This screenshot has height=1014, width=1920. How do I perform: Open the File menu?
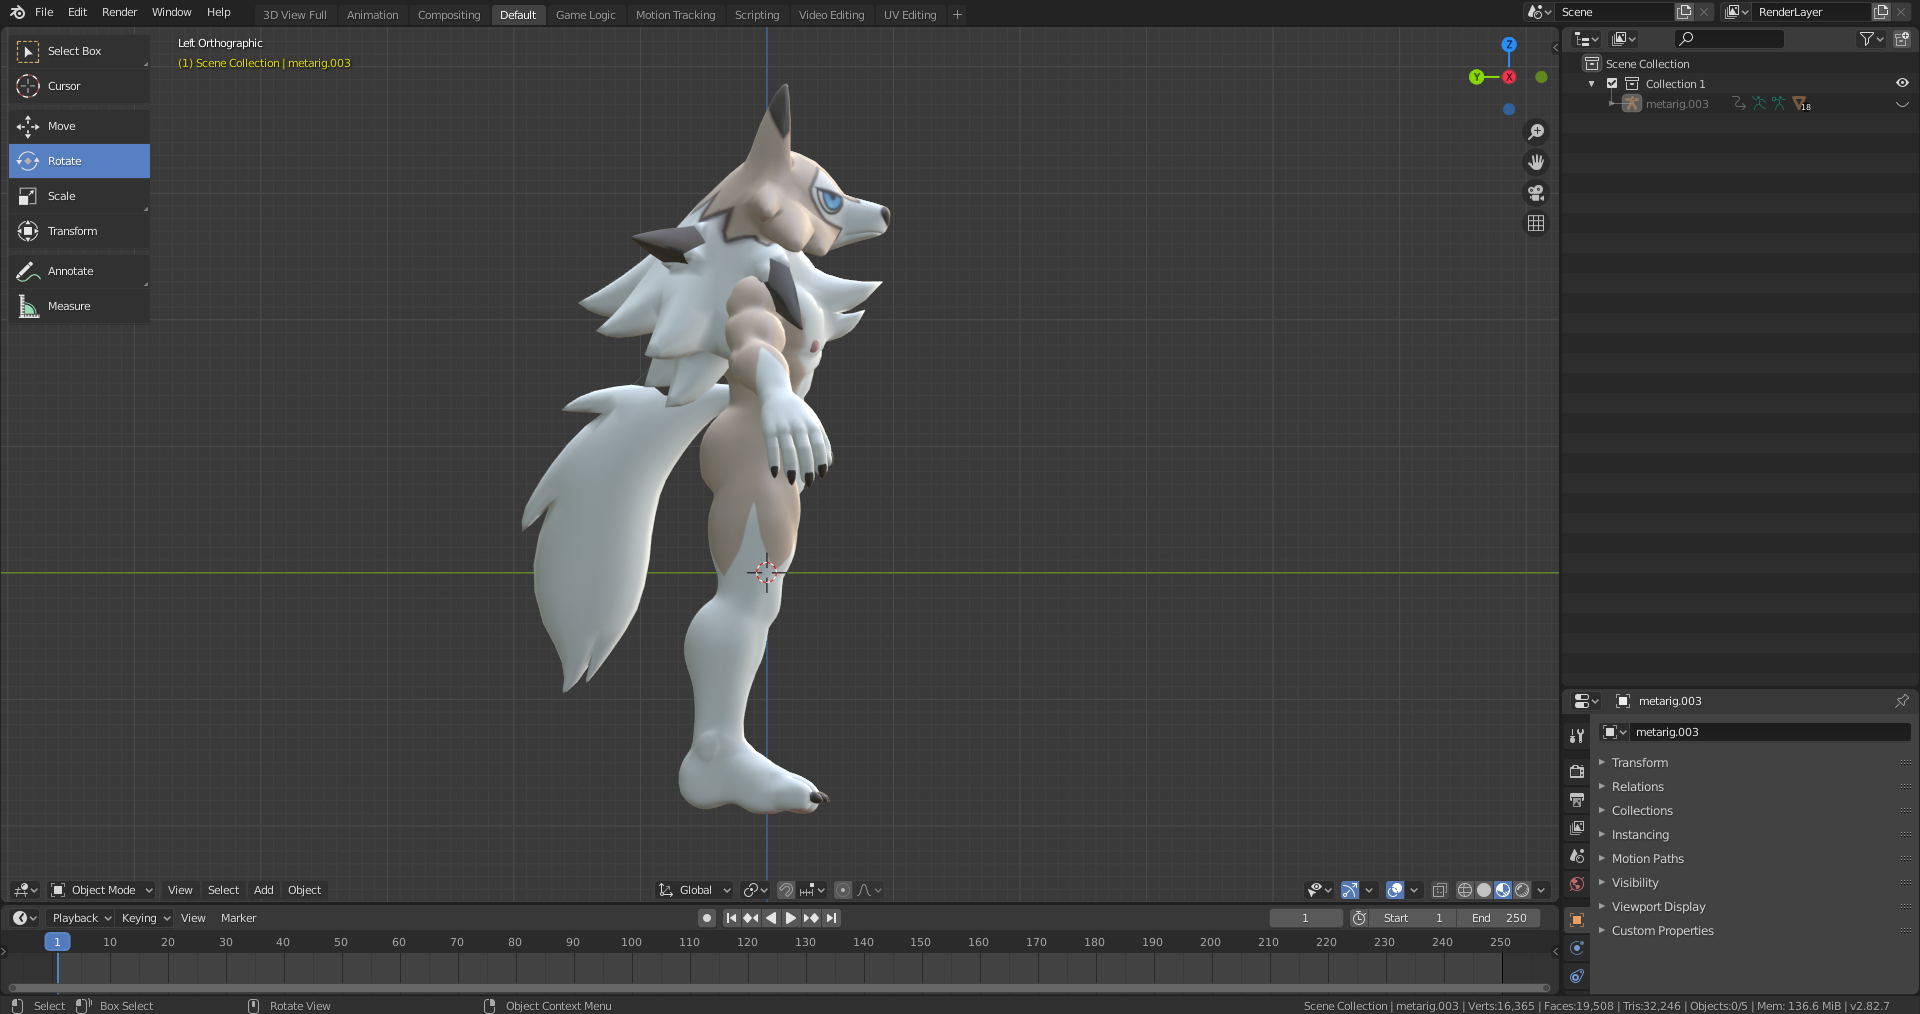coord(44,12)
